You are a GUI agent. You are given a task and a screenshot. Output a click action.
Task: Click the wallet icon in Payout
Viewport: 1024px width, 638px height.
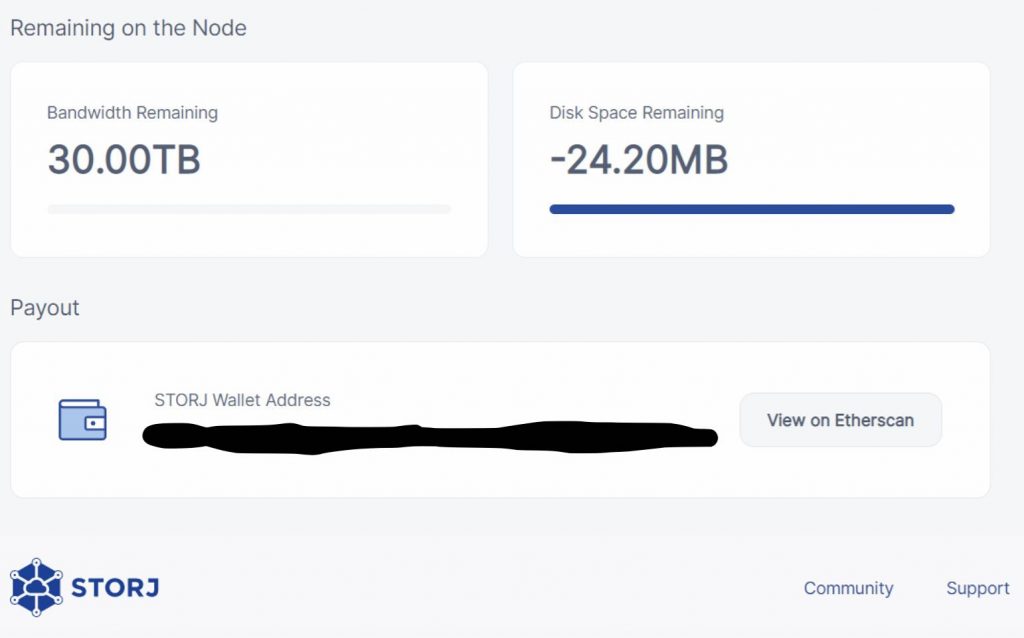pyautogui.click(x=82, y=420)
